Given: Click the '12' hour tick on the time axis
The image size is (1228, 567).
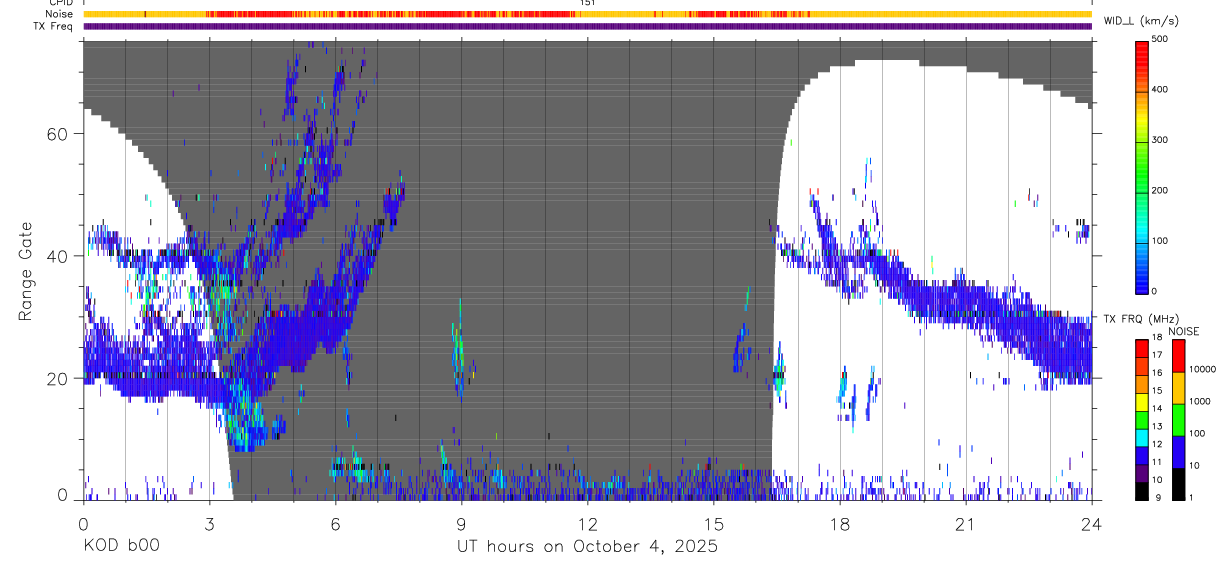Looking at the screenshot, I should click(x=587, y=524).
